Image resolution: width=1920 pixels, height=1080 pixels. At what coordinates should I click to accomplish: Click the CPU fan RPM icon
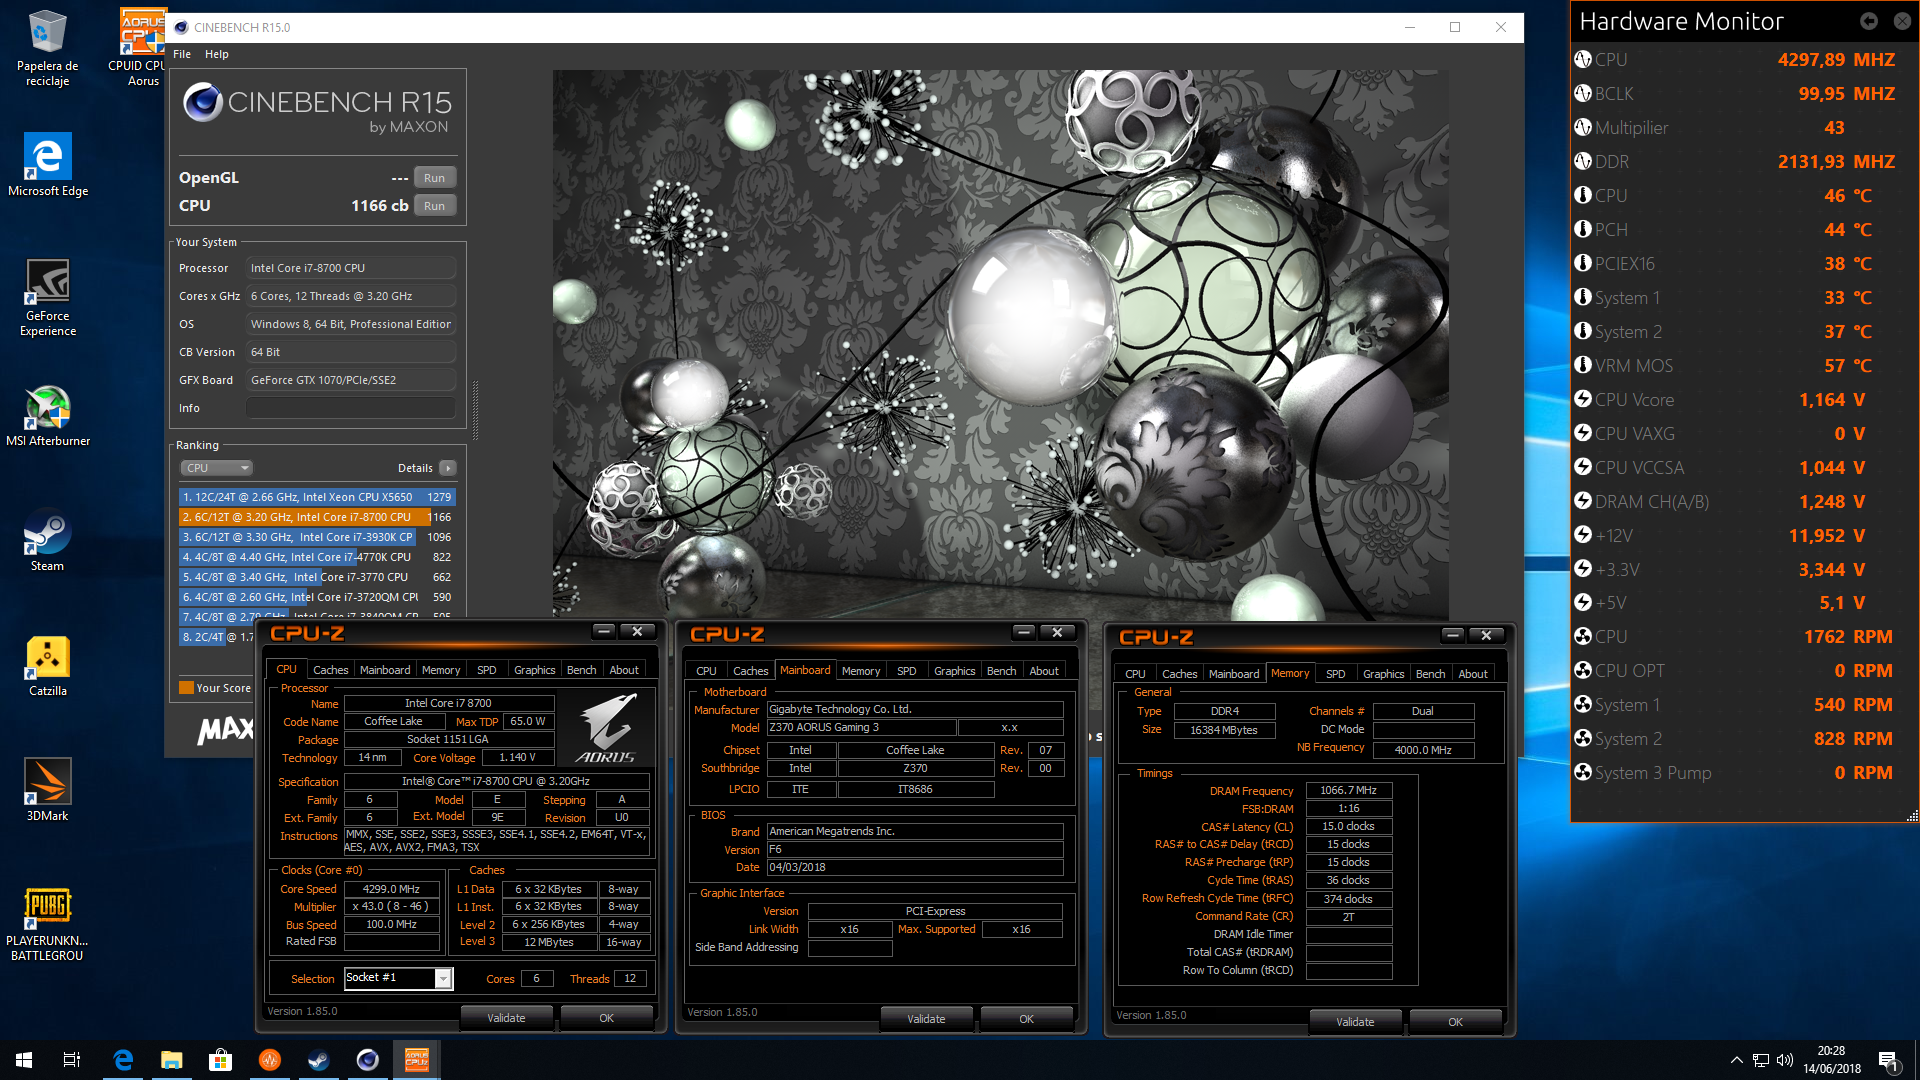[x=1583, y=636]
